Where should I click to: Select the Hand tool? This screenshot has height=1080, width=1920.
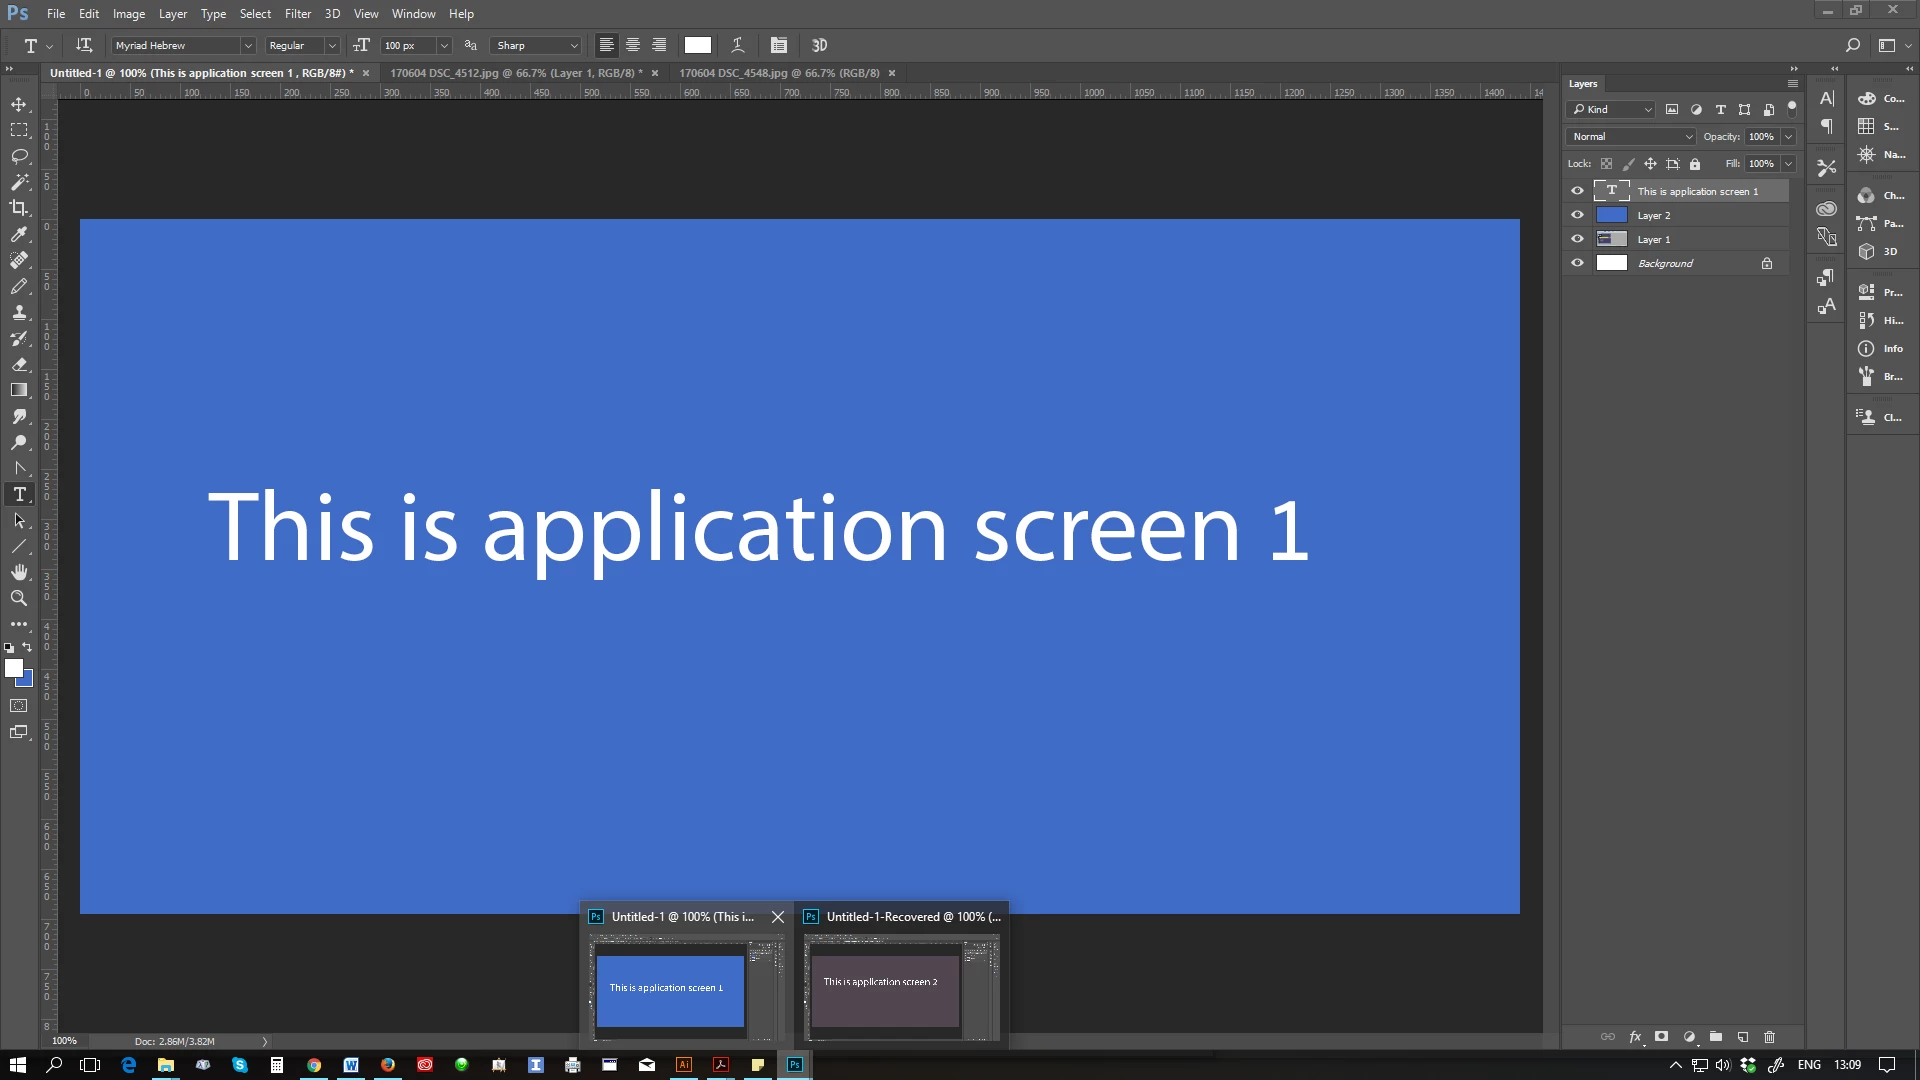(19, 572)
